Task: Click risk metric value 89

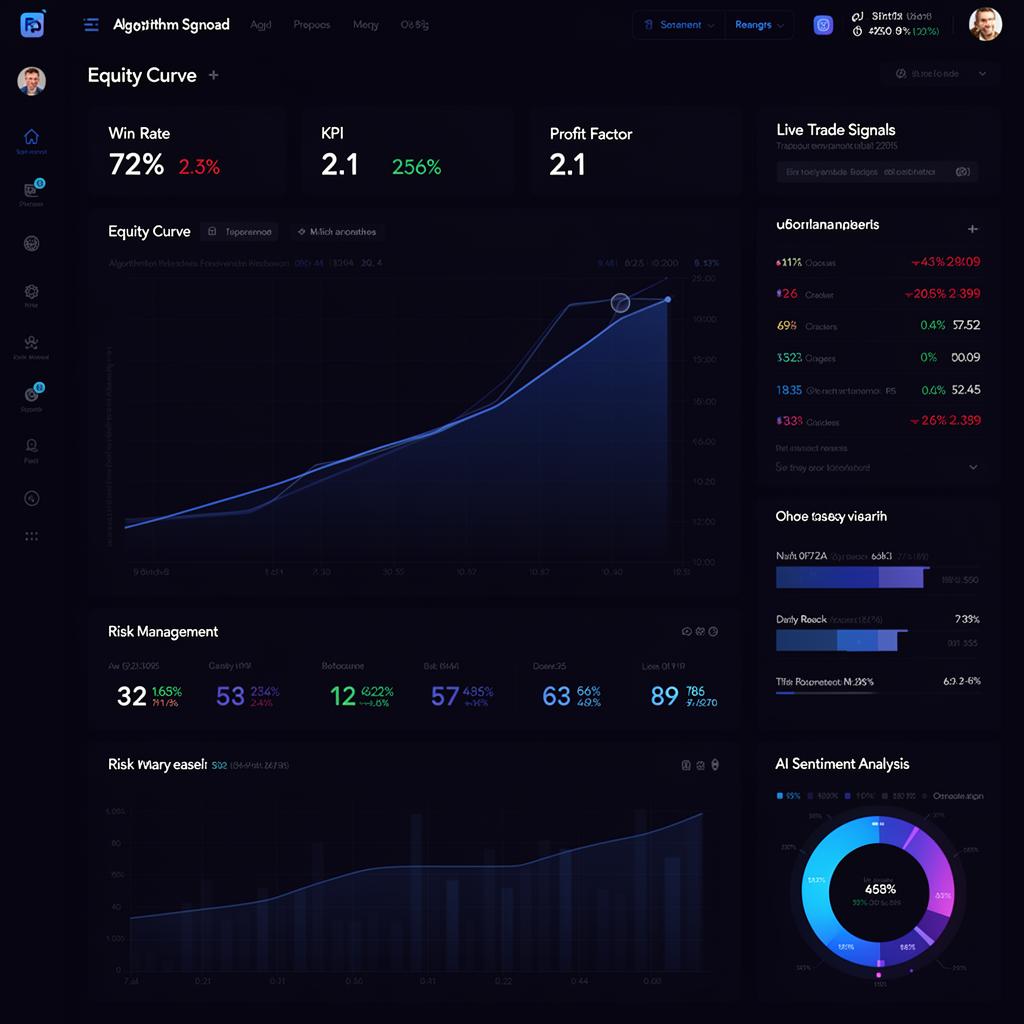Action: pos(665,696)
